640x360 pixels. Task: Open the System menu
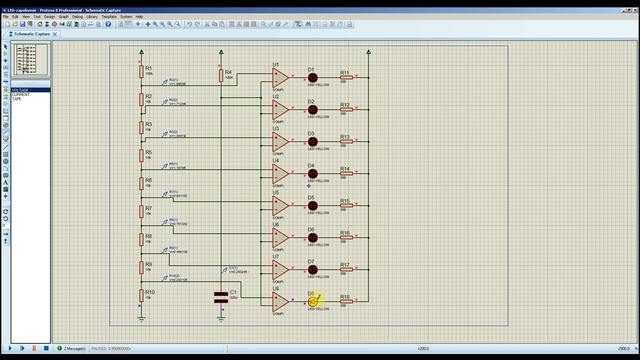coord(126,17)
